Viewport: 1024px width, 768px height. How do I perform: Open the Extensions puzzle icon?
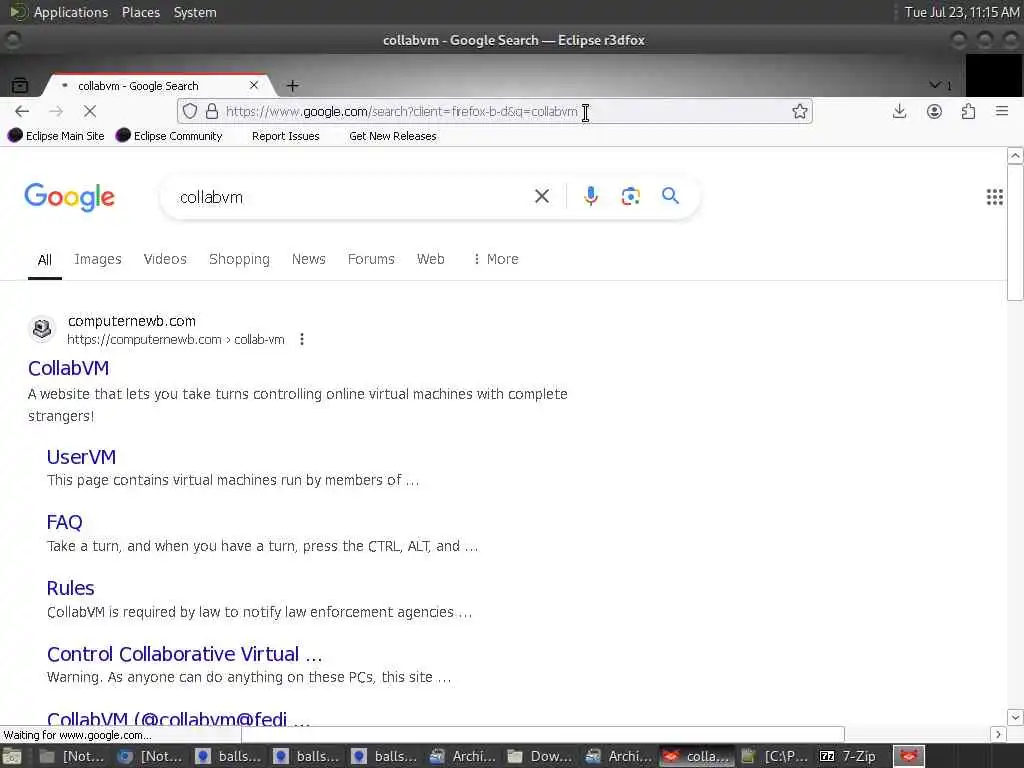tap(968, 112)
